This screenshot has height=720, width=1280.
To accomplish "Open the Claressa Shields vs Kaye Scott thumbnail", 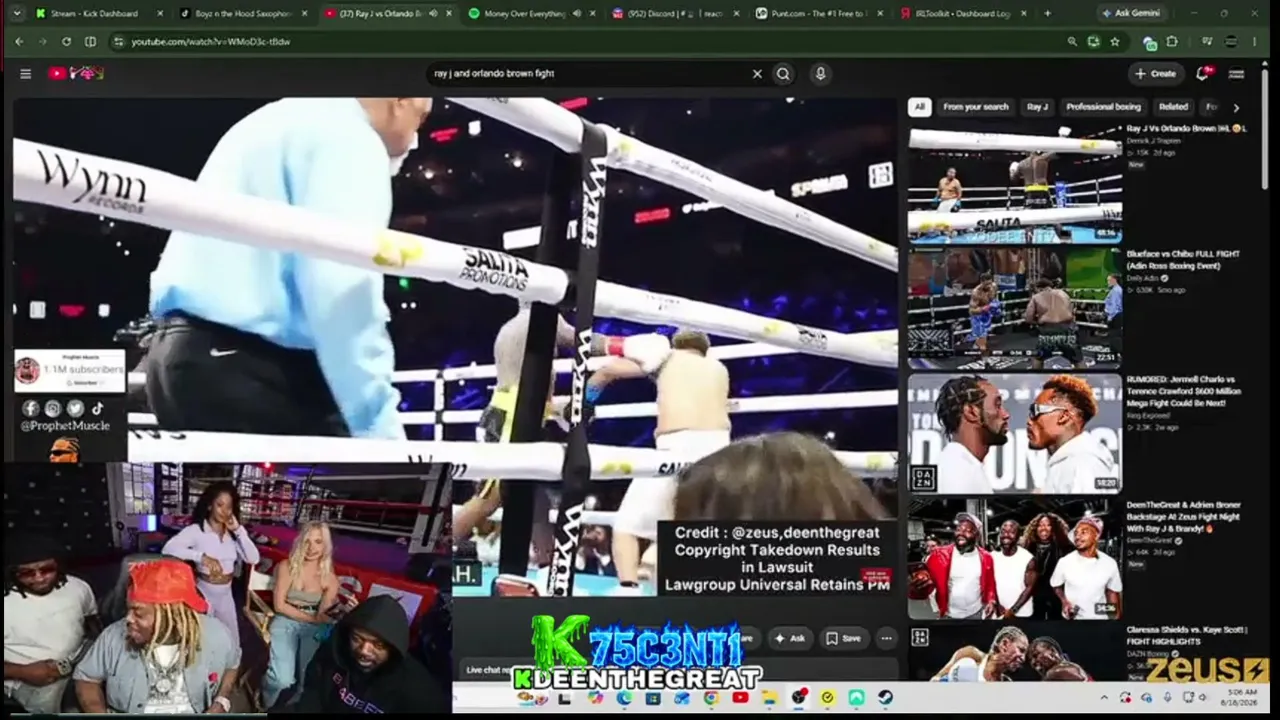I will [x=1014, y=652].
